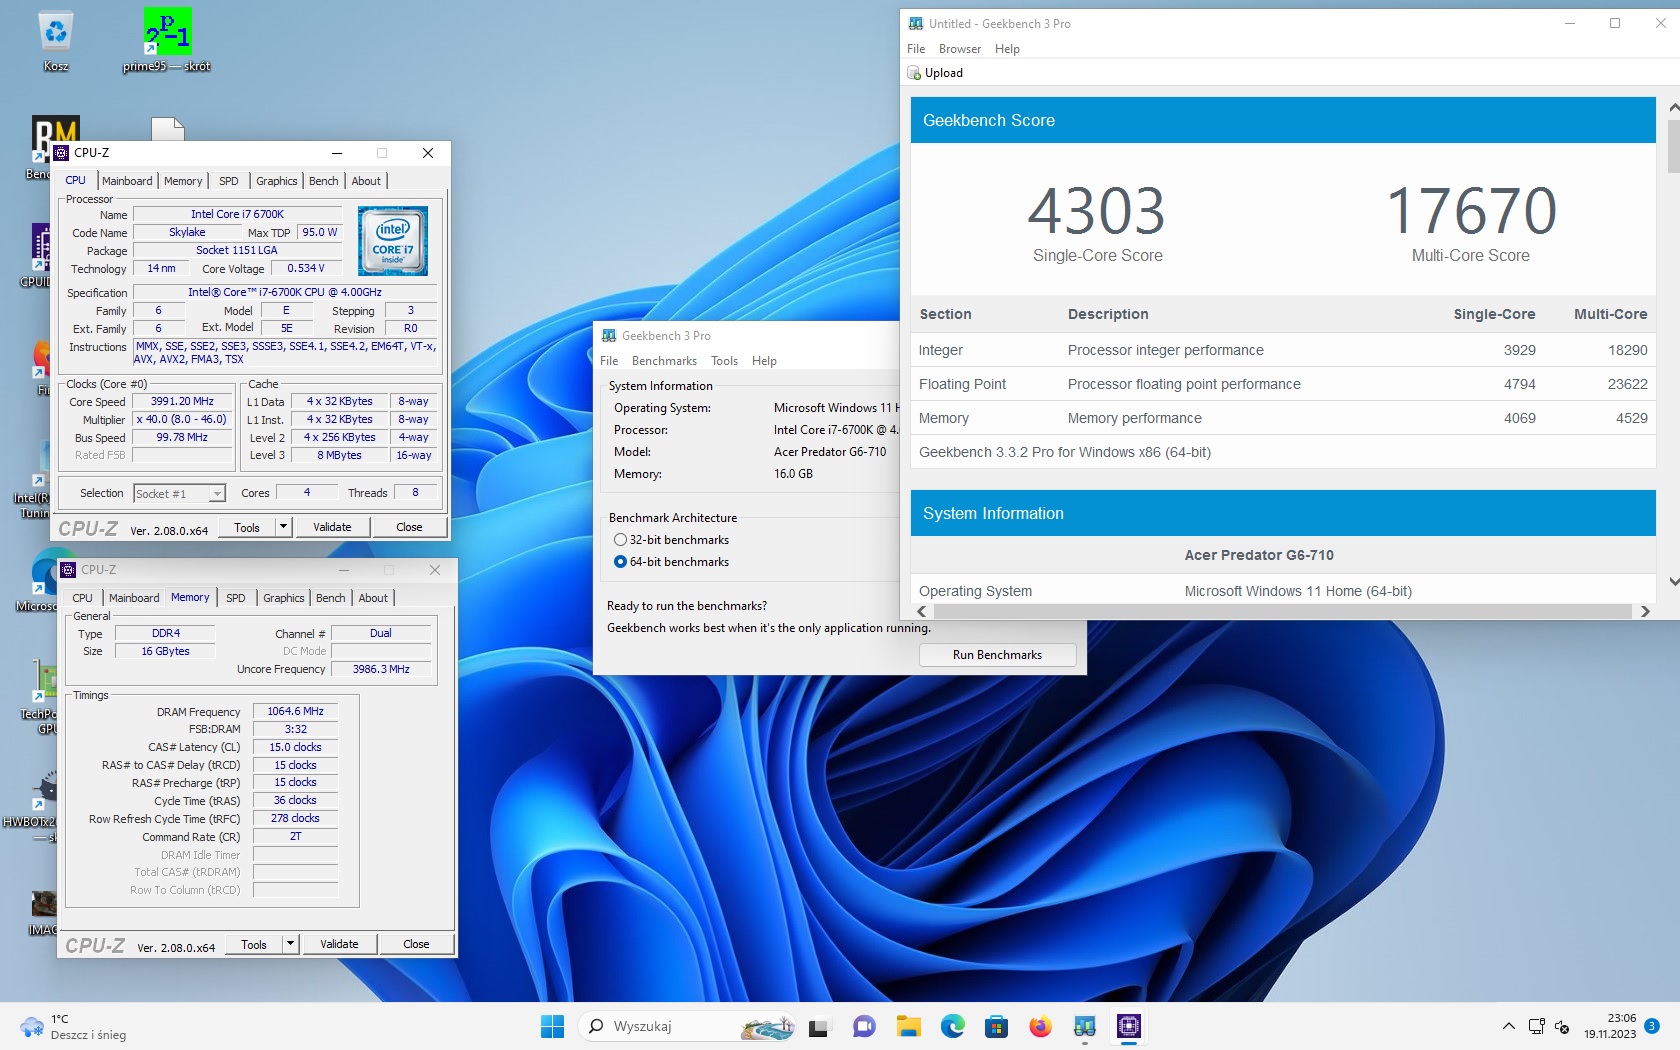1680x1050 pixels.
Task: Open Task View on the taskbar
Action: (819, 1026)
